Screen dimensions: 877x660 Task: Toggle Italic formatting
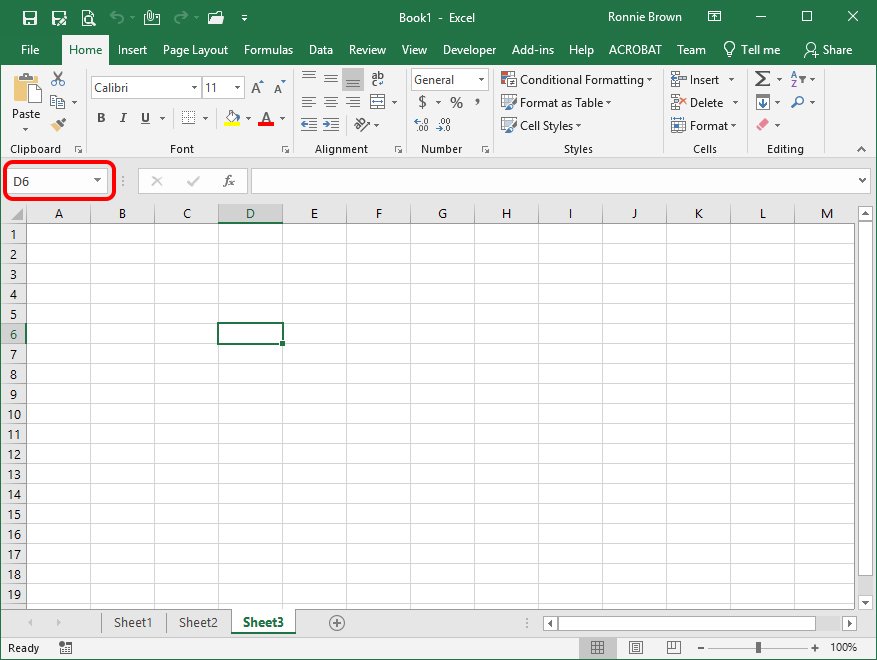point(123,118)
